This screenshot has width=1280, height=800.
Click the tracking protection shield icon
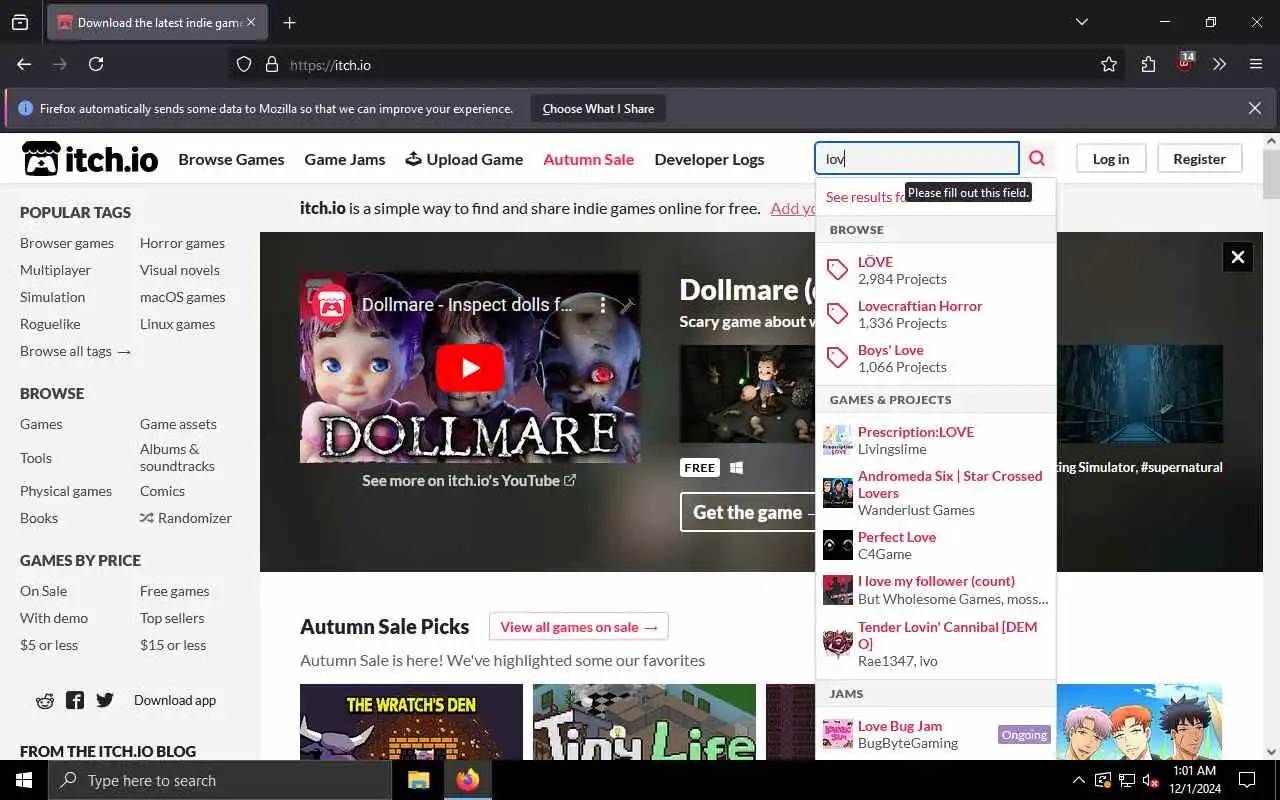click(x=244, y=64)
